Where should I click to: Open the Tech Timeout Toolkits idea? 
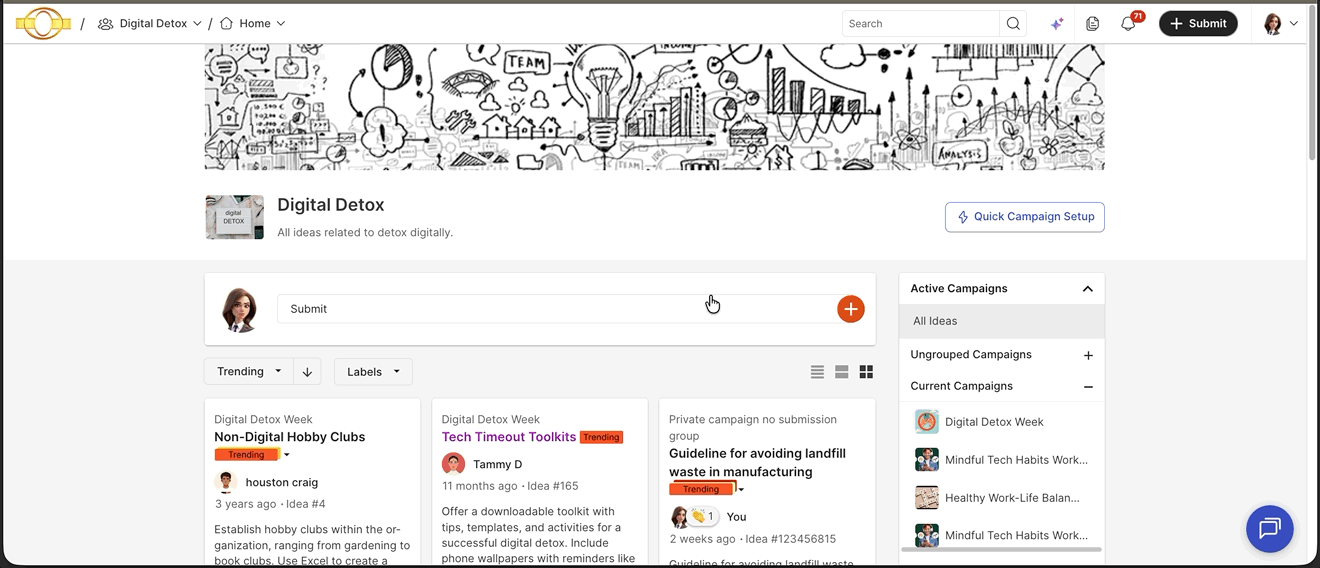click(509, 437)
